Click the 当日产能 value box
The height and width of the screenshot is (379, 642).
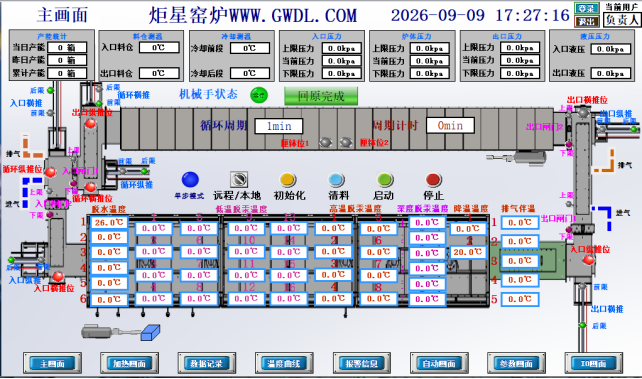(67, 47)
